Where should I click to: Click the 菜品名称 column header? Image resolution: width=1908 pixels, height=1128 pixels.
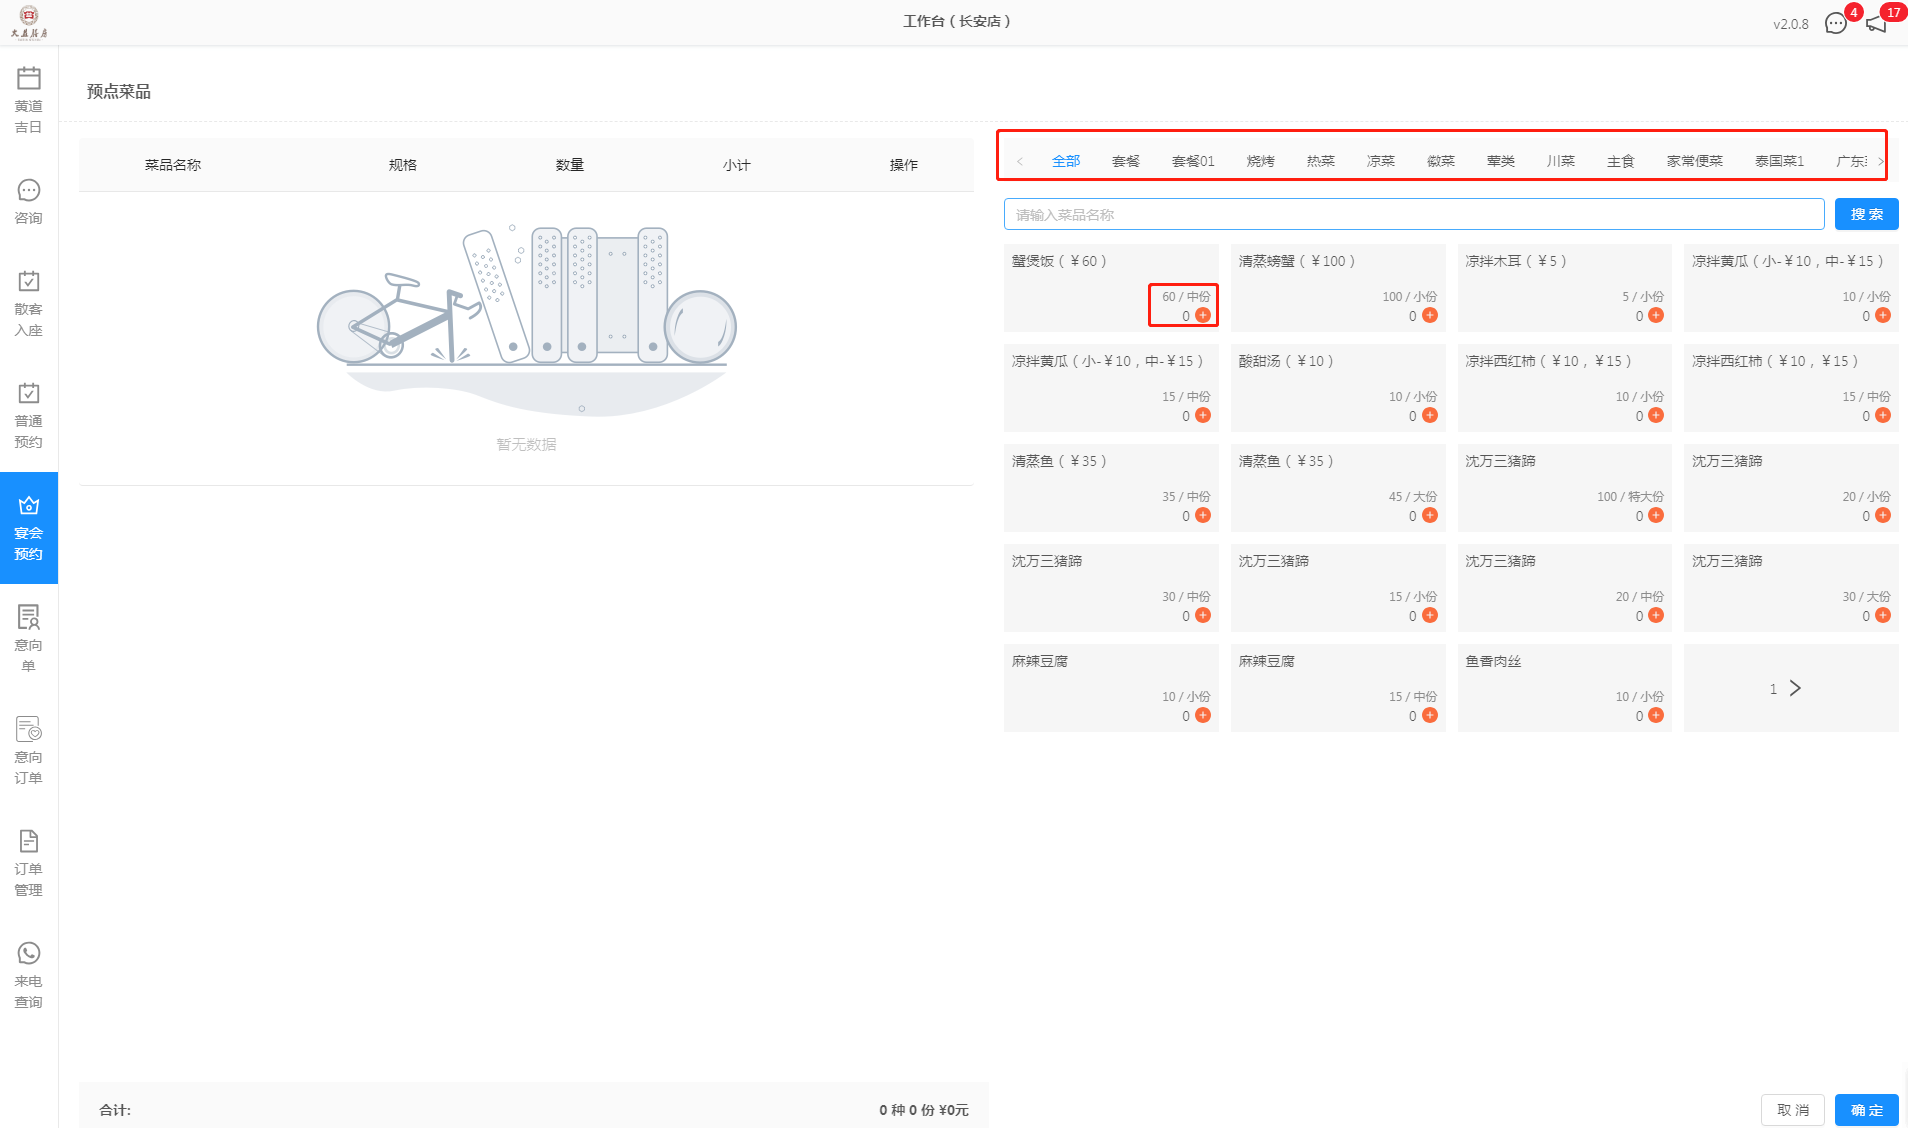173,165
